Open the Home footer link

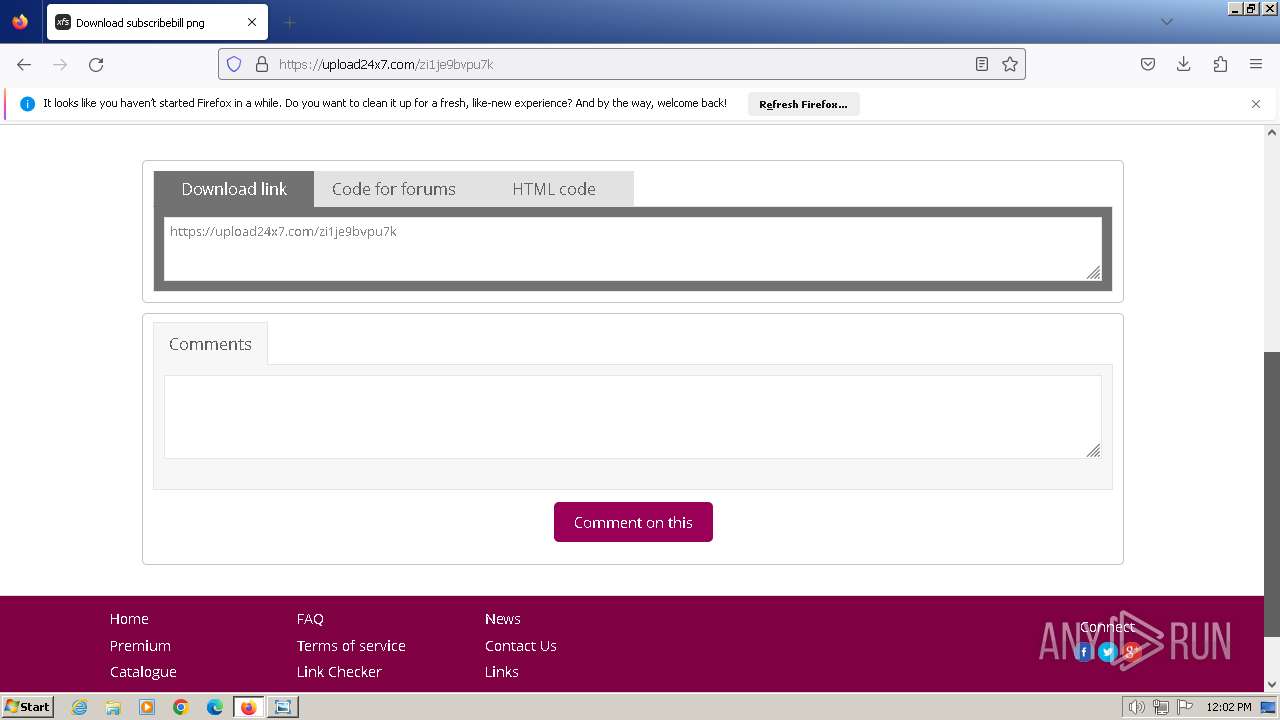(x=129, y=619)
